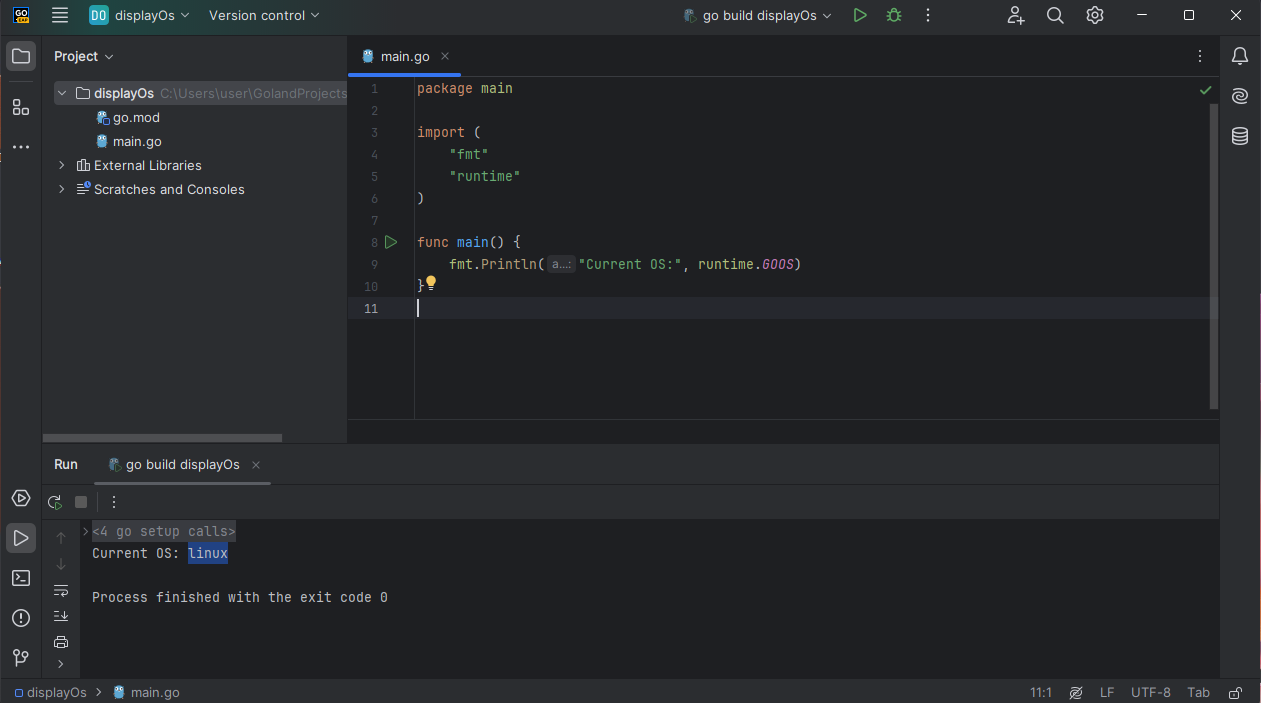Open the main menu hamburger icon
This screenshot has width=1261, height=703.
pyautogui.click(x=59, y=15)
